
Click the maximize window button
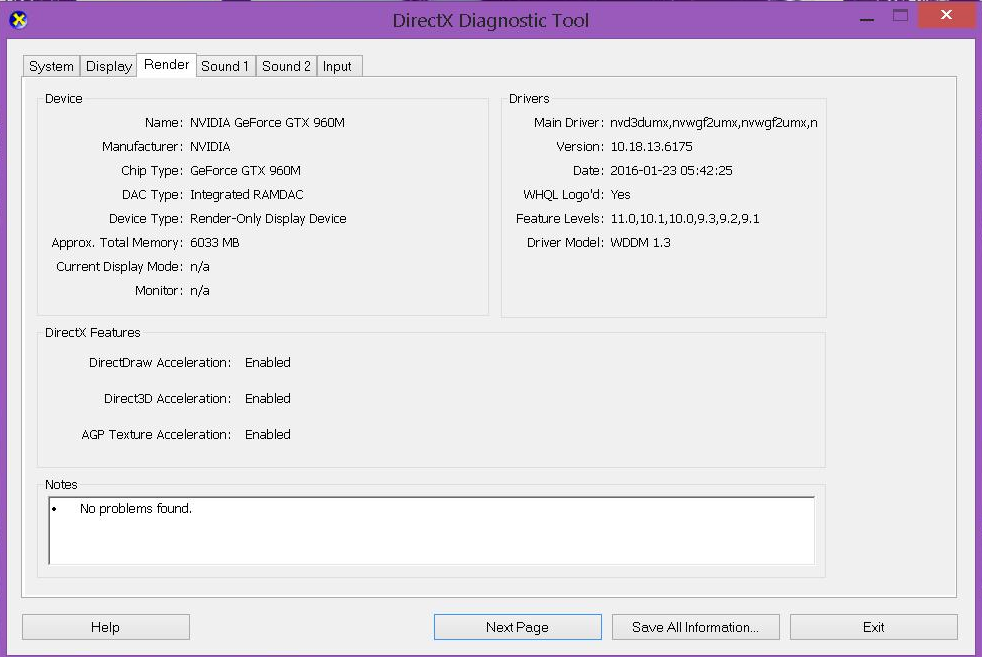point(900,15)
